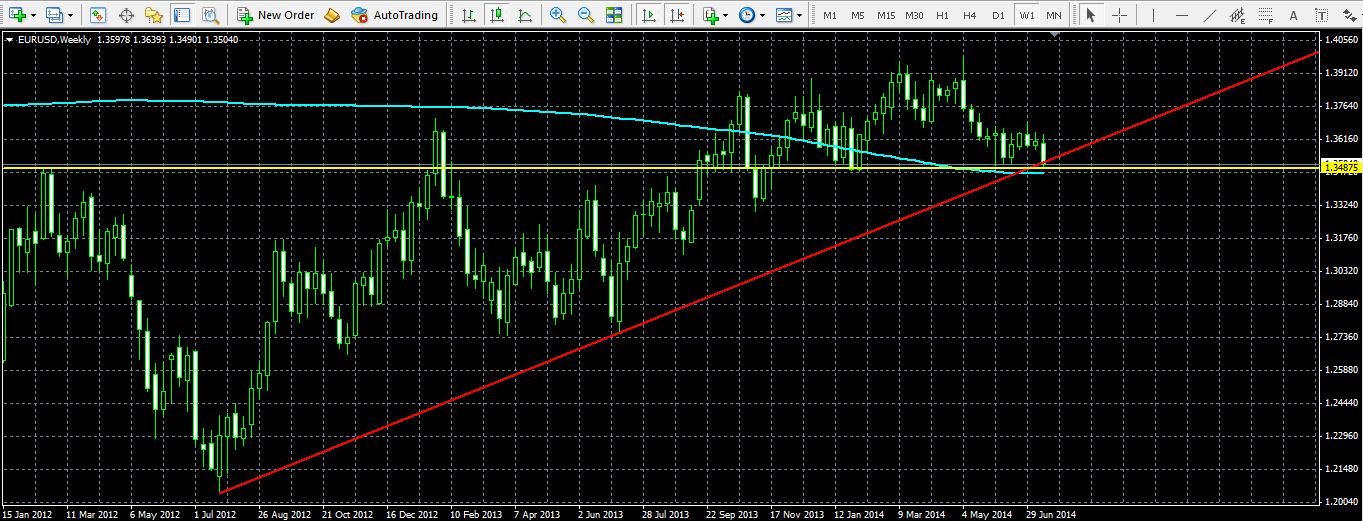This screenshot has height=521, width=1363.
Task: Zoom out of the chart
Action: [x=585, y=15]
